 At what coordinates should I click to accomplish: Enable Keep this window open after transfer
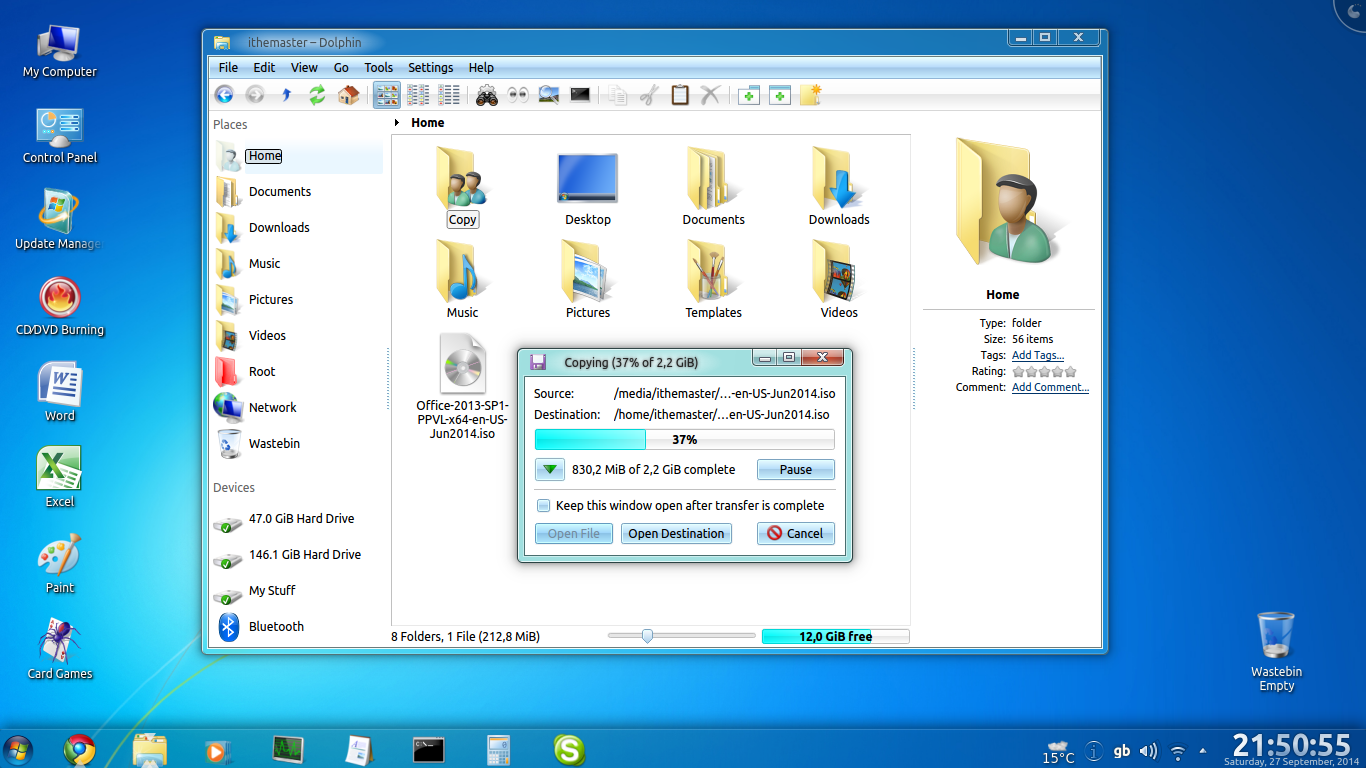point(543,506)
